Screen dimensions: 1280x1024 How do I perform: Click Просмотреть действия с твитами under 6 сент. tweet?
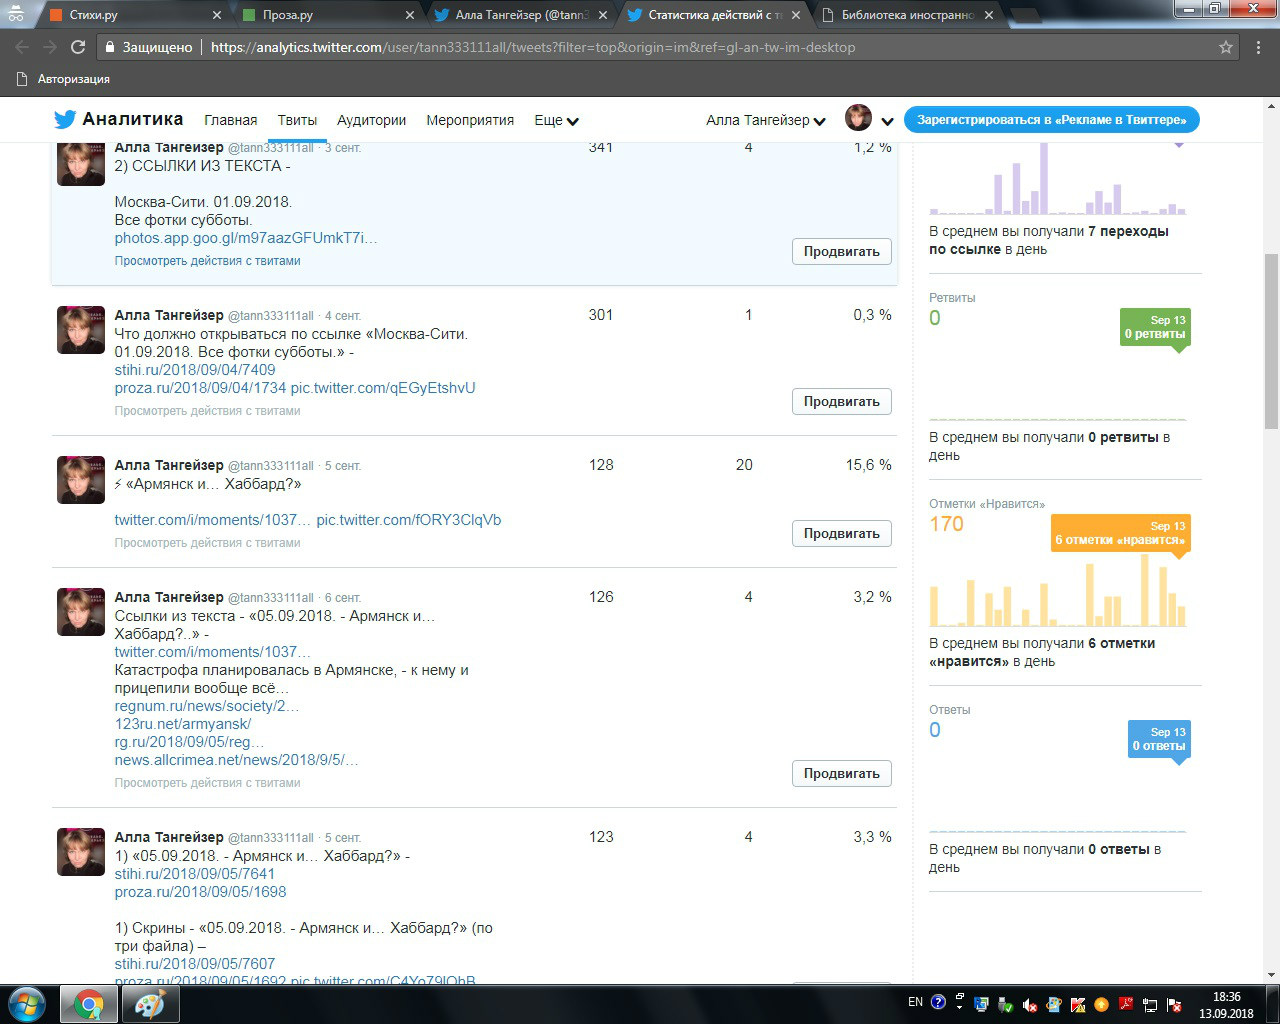(x=207, y=783)
